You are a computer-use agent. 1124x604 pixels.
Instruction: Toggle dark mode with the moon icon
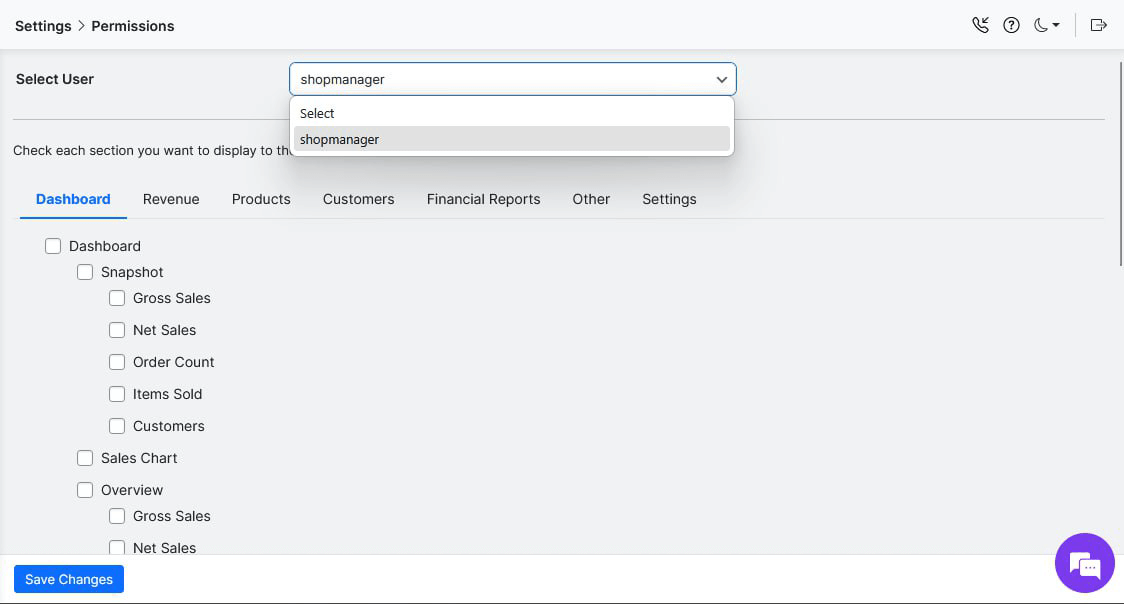tap(1041, 25)
